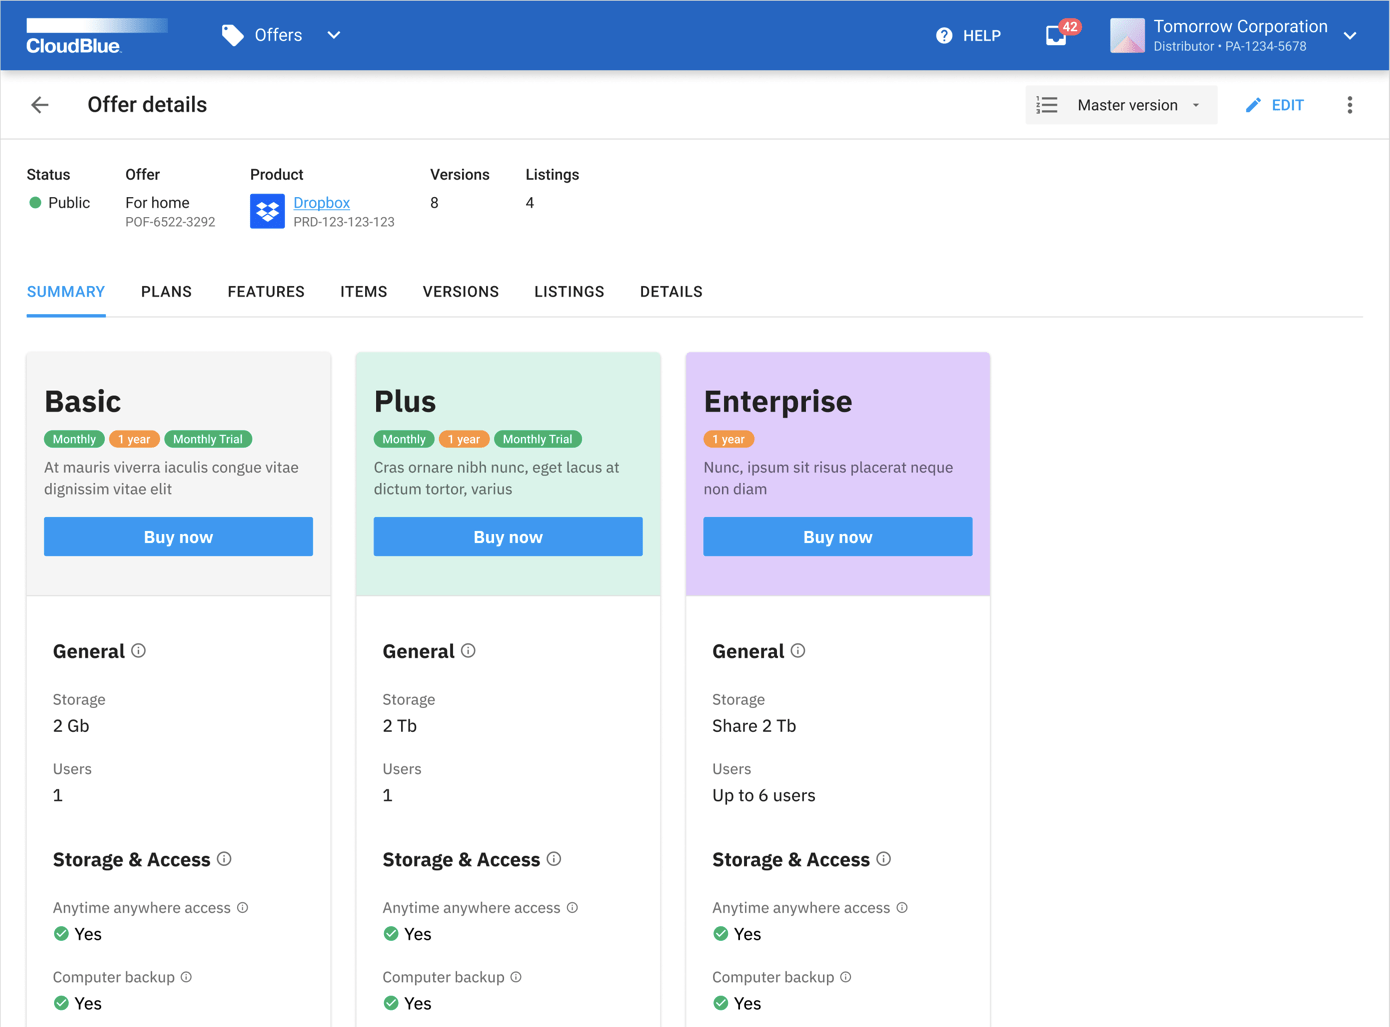
Task: Click the Dropbox product logo icon
Action: click(x=267, y=211)
